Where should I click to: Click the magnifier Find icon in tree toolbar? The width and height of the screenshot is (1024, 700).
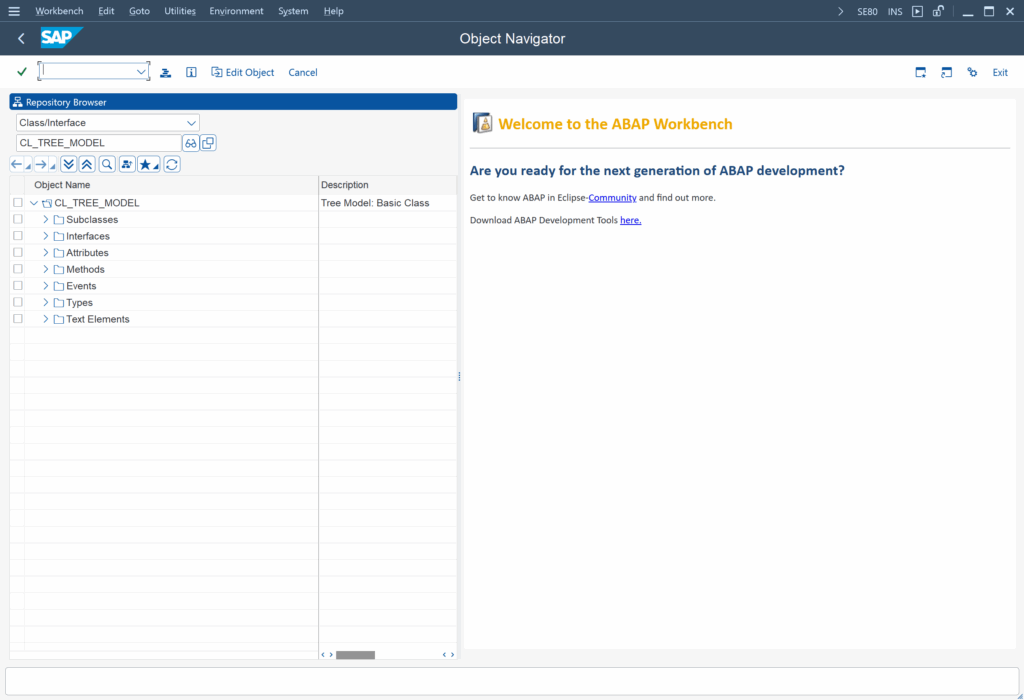coord(107,165)
